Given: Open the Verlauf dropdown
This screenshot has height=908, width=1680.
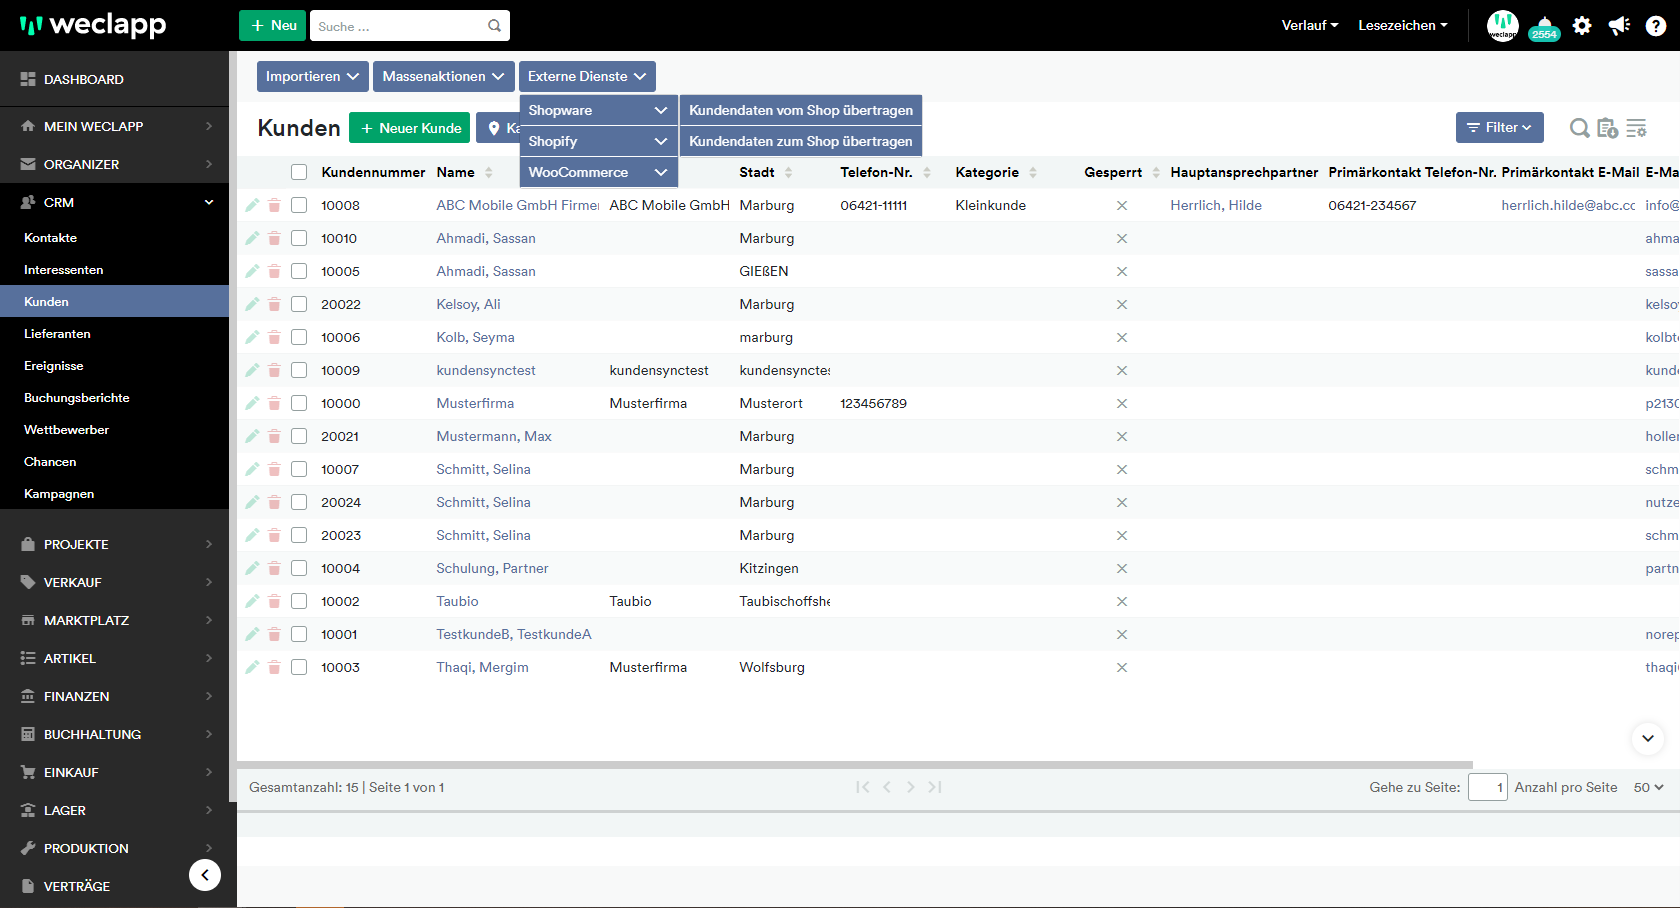Looking at the screenshot, I should 1310,26.
